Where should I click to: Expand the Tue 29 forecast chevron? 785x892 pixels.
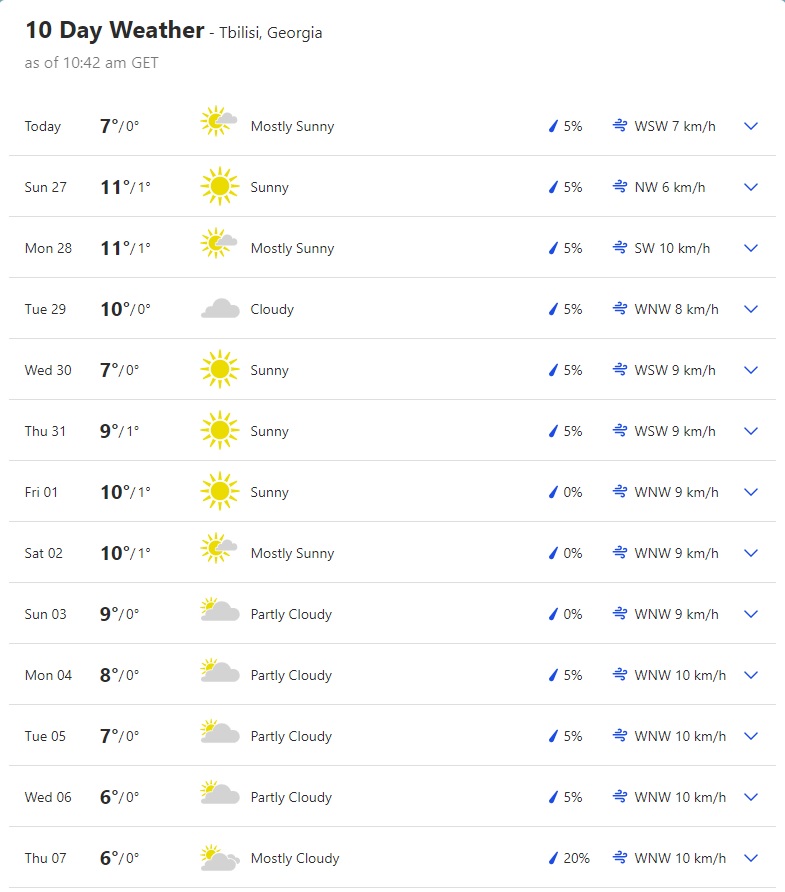click(x=751, y=309)
